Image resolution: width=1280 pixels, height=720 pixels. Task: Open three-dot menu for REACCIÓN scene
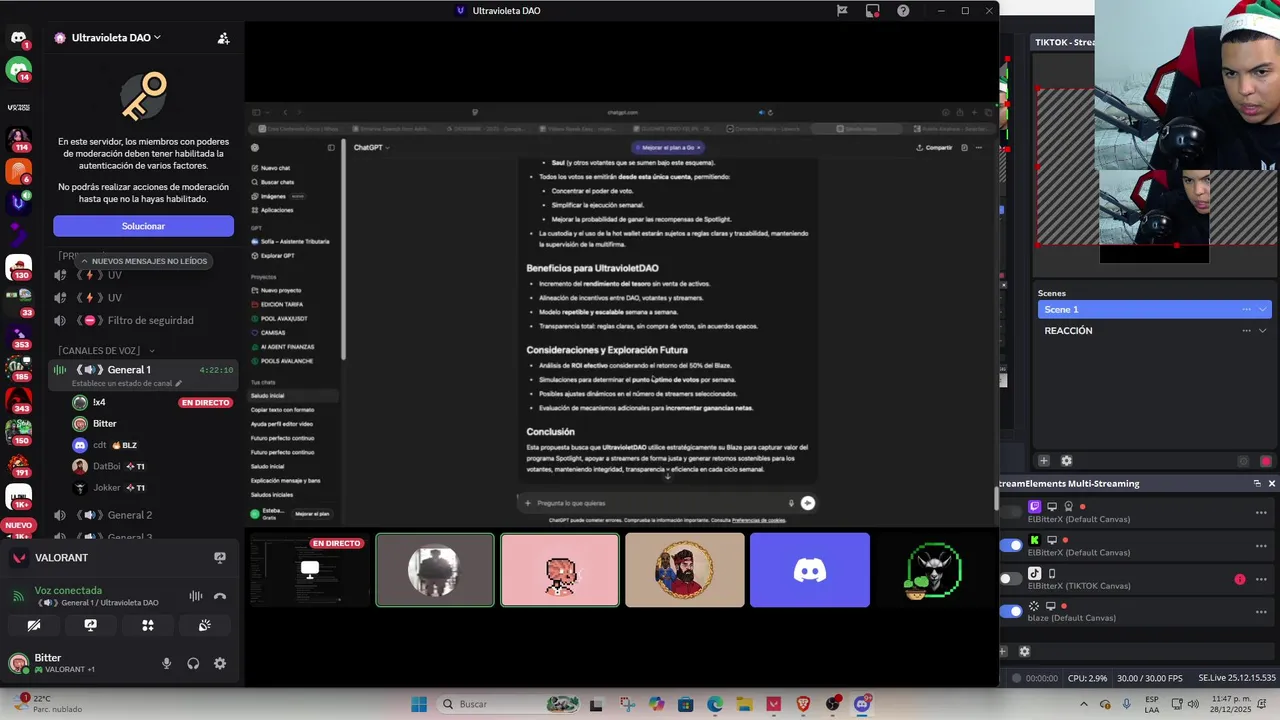1246,330
